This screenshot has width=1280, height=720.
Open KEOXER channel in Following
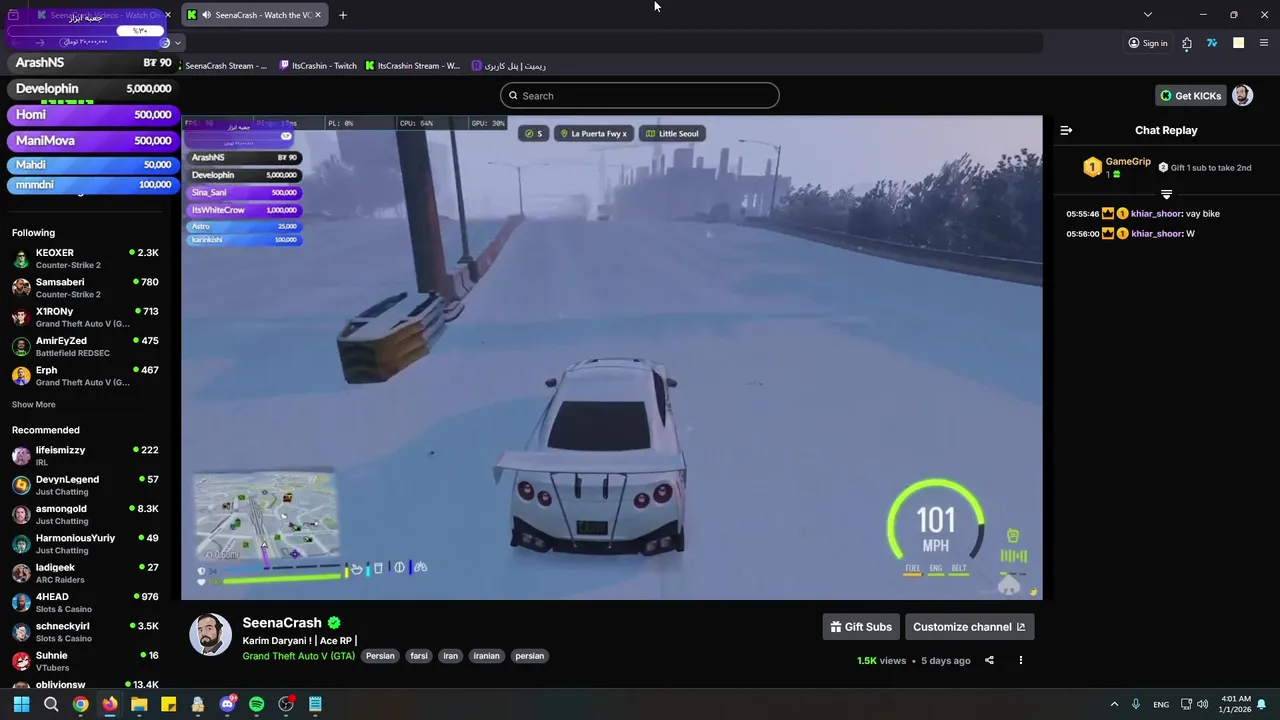pyautogui.click(x=85, y=259)
